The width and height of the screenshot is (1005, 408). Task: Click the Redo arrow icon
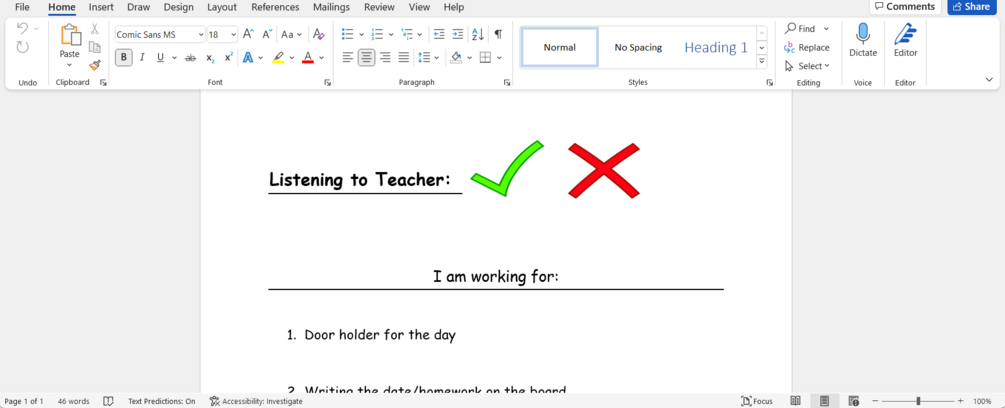coord(22,47)
